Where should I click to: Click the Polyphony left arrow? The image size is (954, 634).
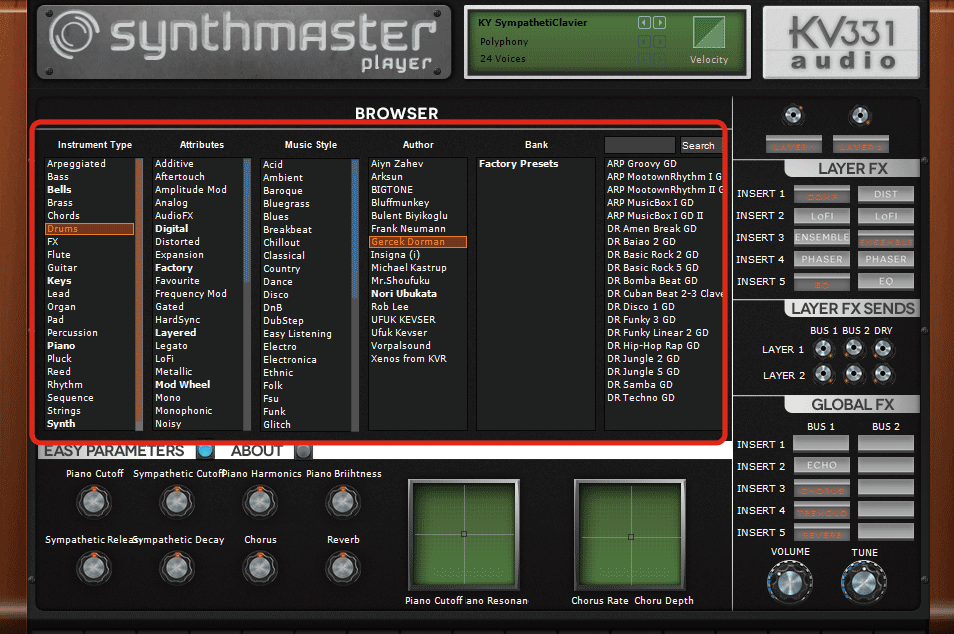pos(644,41)
